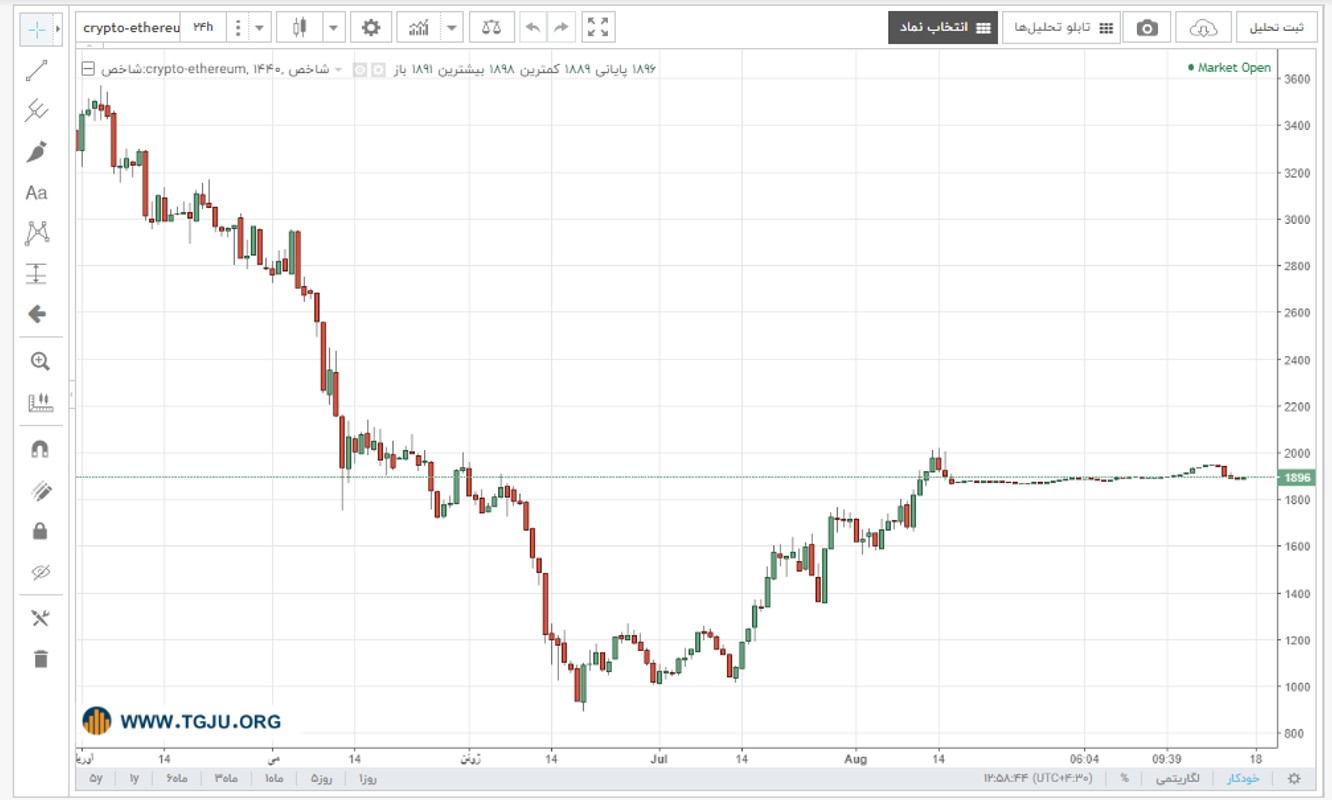The width and height of the screenshot is (1332, 800).
Task: Open the zoom-in magnifier tool
Action: click(x=40, y=362)
